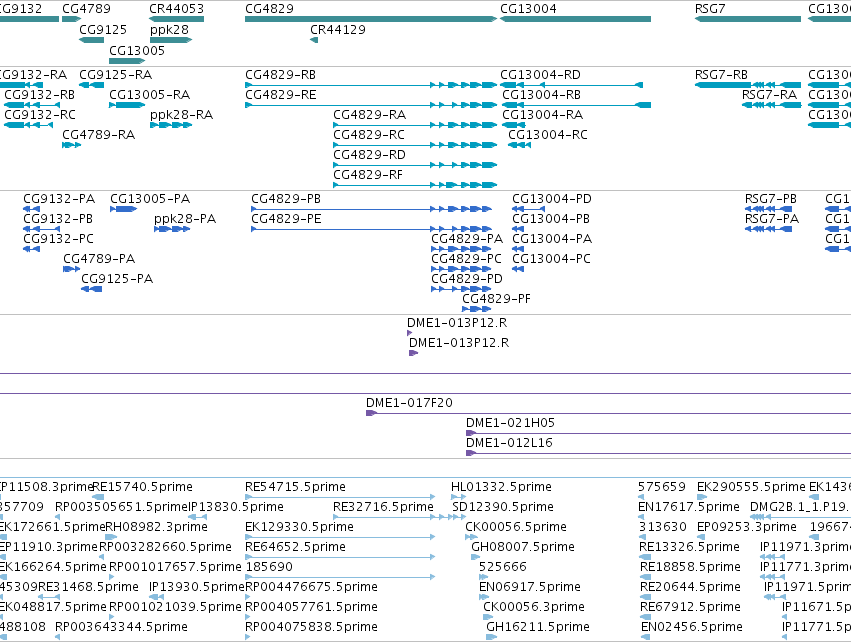Click the CG13004 gene label
Screen dimensions: 851x642
point(528,9)
